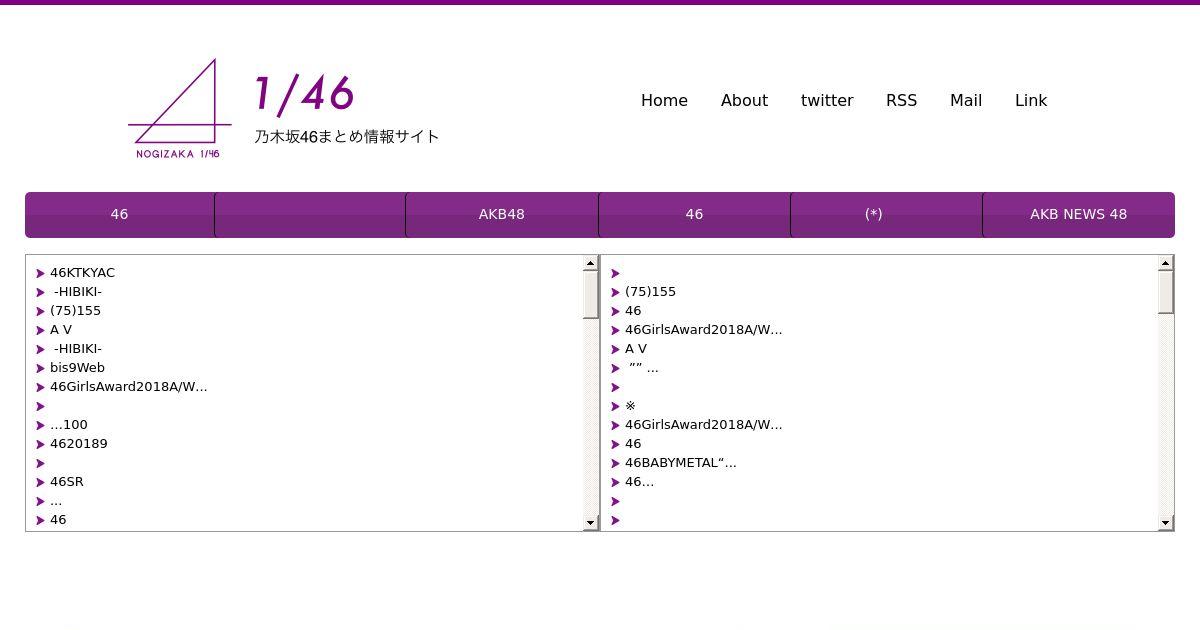Click the arrow bullet beside 46KTKYAC

pyautogui.click(x=41, y=273)
